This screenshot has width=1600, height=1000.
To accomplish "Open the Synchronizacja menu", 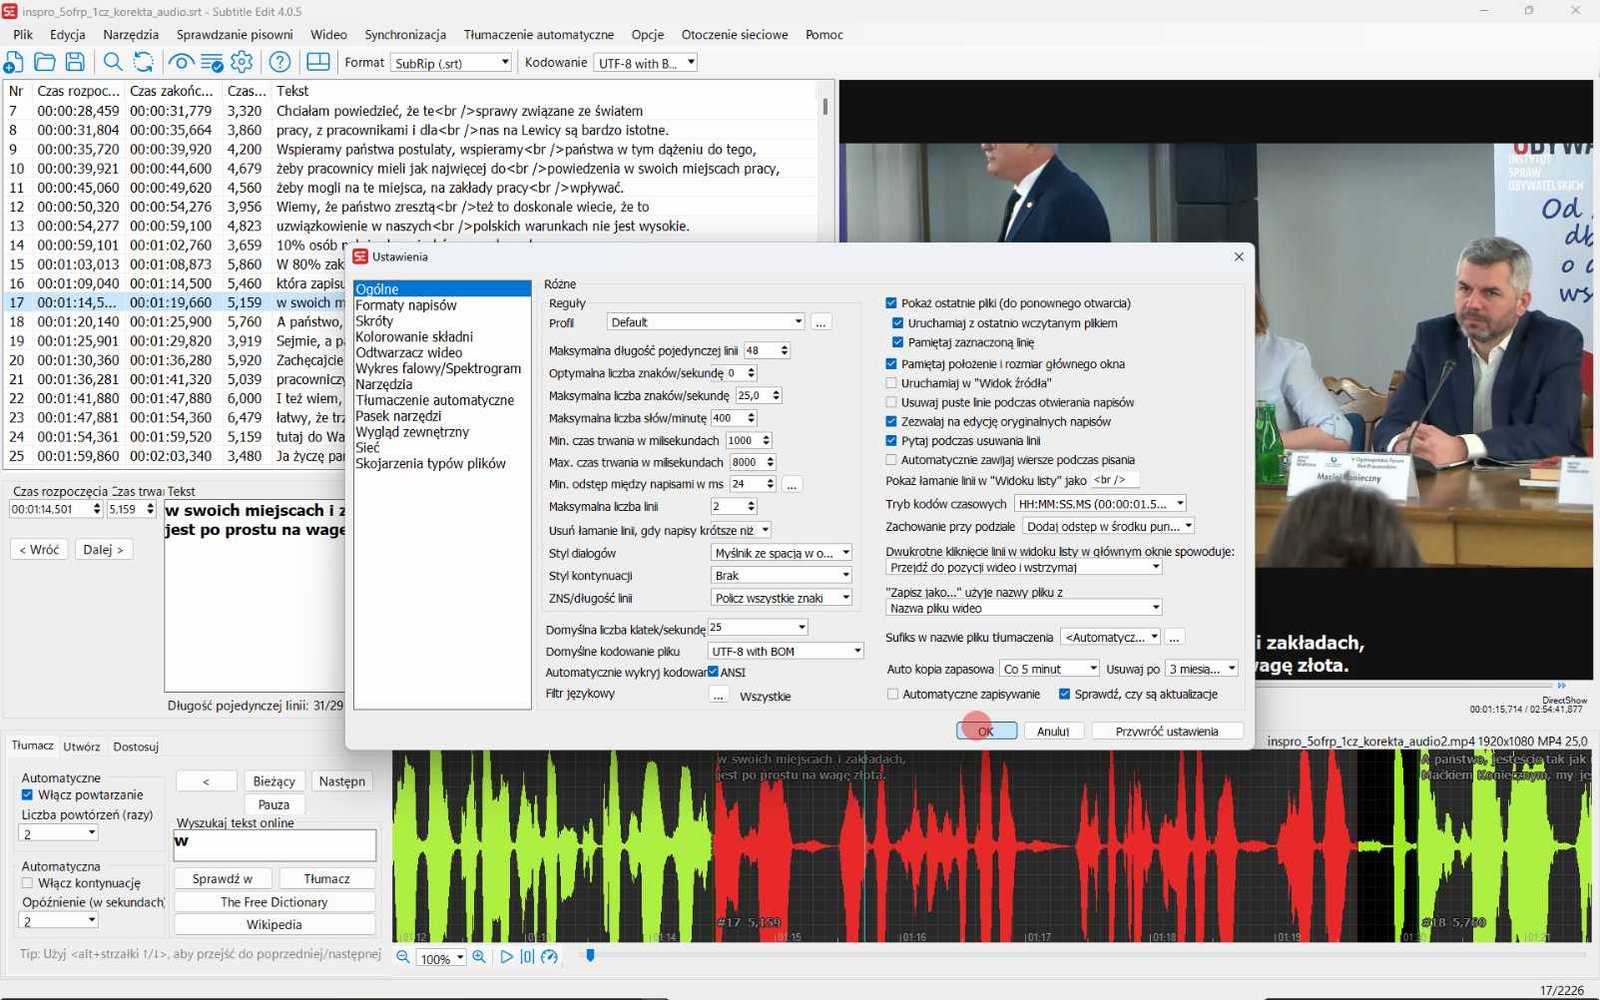I will click(405, 34).
